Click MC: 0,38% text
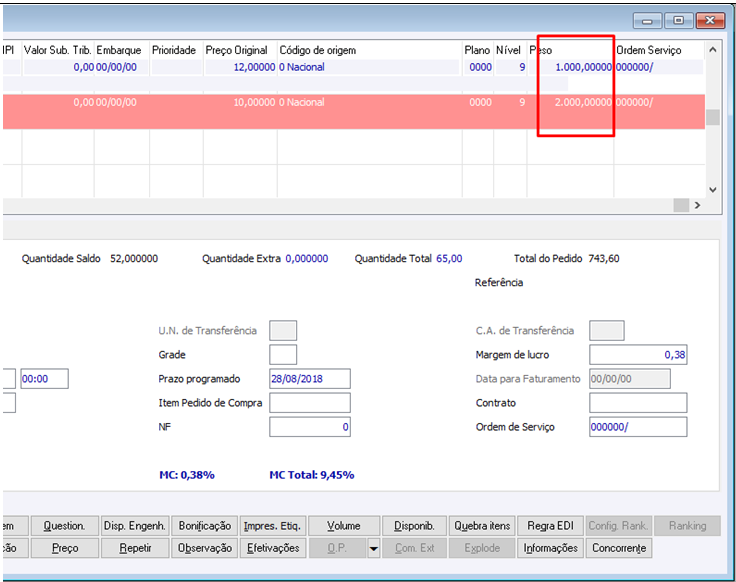 coord(187,475)
